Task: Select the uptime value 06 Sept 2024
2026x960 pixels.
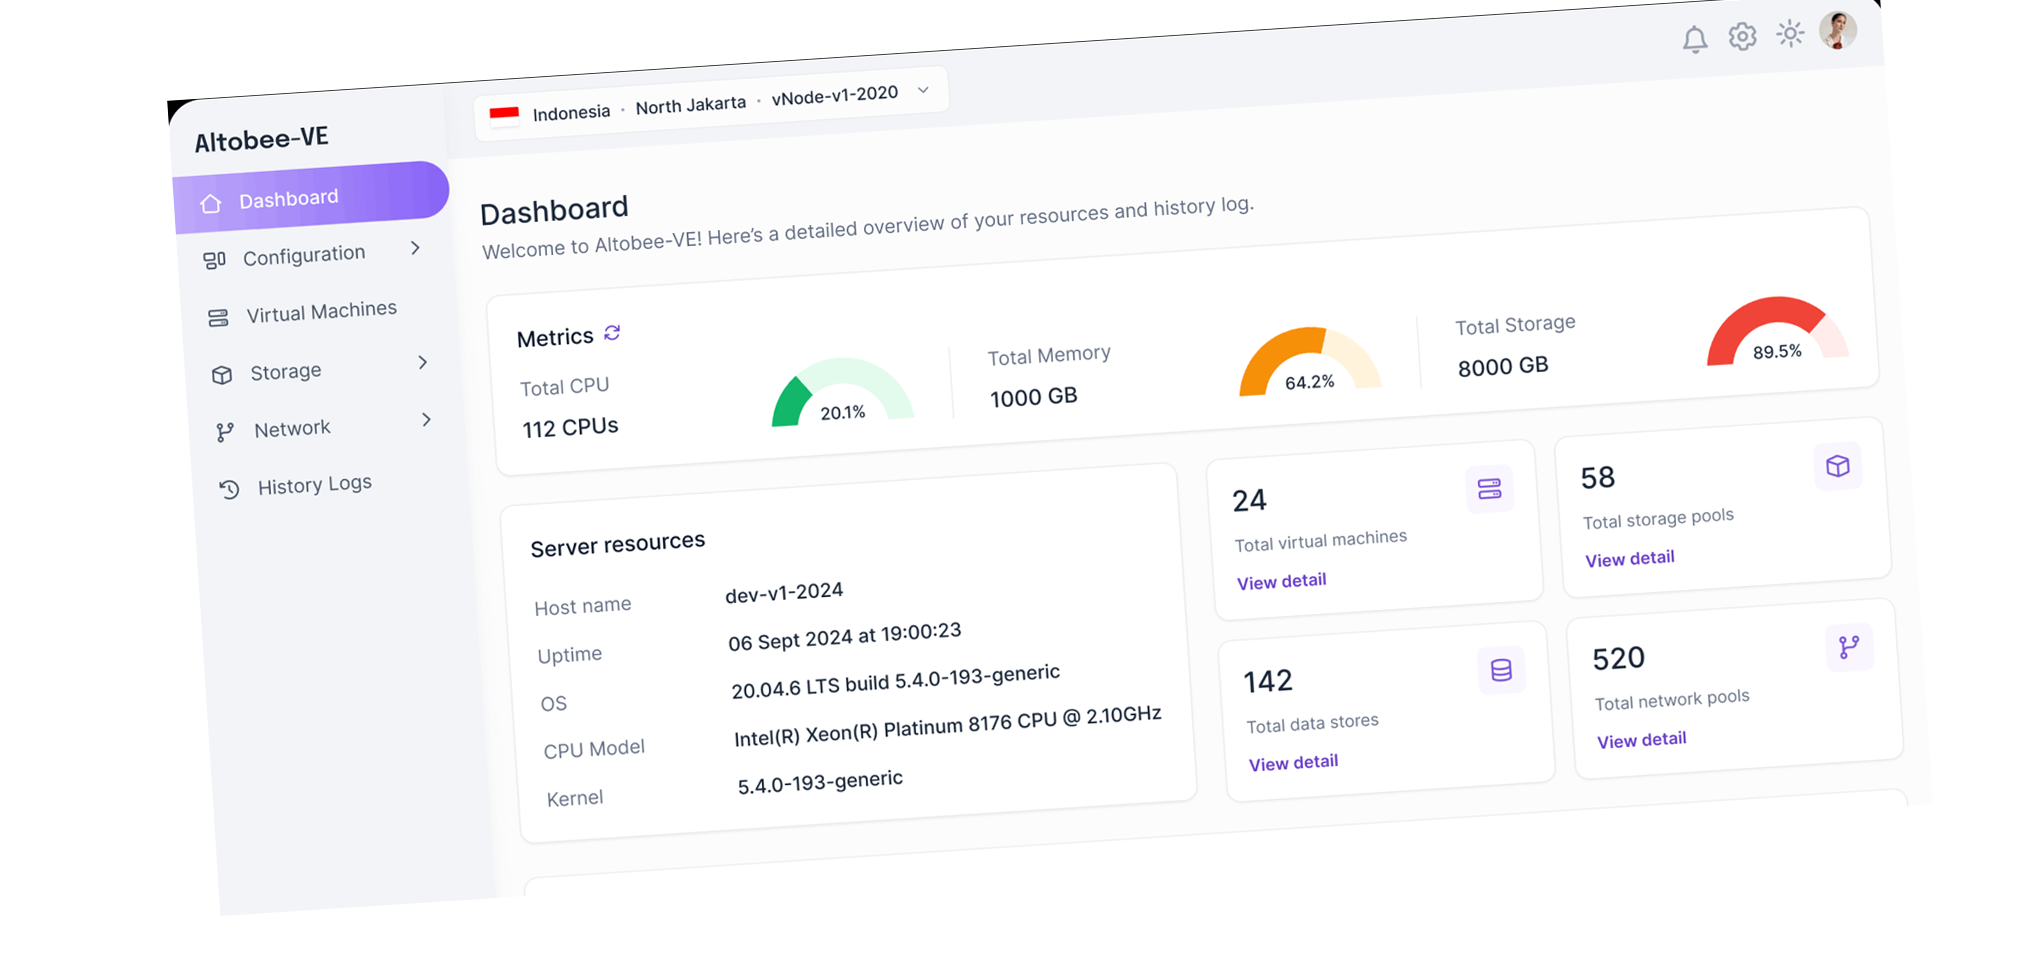Action: pyautogui.click(x=844, y=636)
